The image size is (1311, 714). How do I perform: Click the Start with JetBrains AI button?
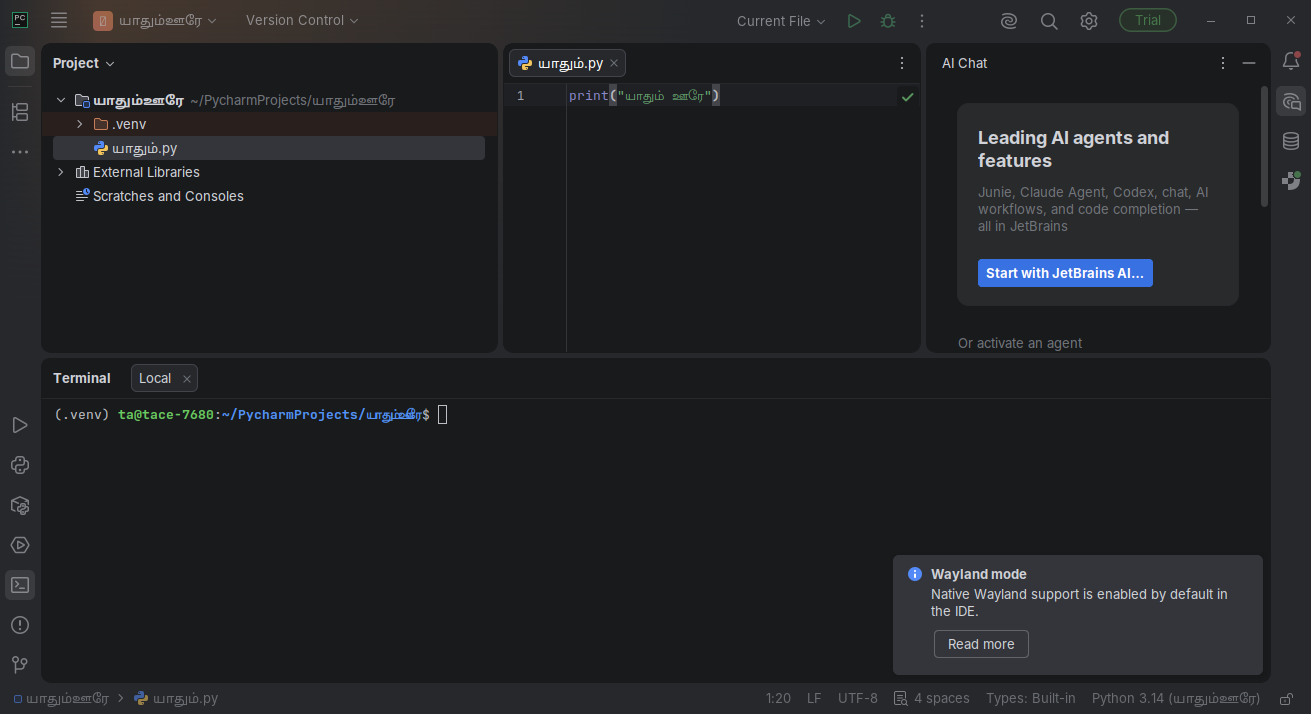point(1065,273)
